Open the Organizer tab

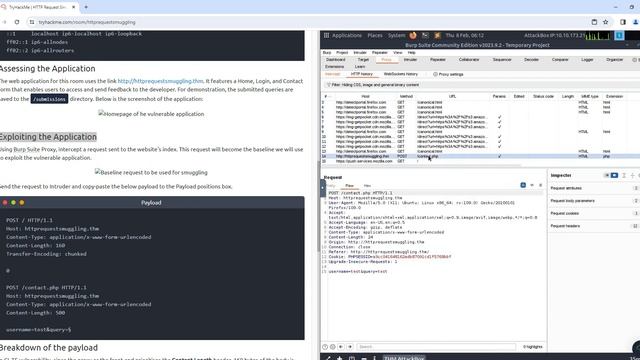614,60
